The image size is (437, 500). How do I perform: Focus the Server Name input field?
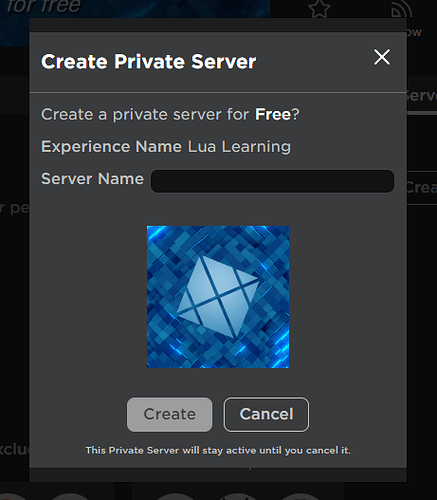(x=272, y=181)
